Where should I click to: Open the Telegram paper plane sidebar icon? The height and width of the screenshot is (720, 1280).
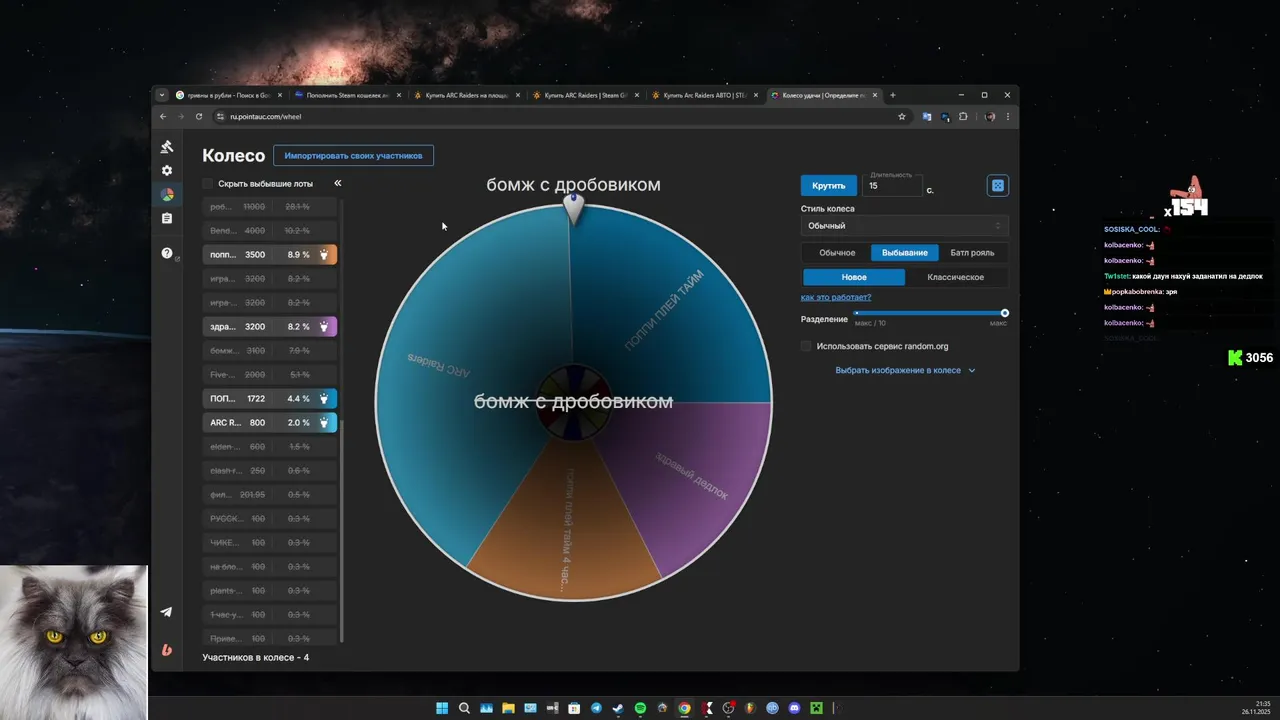tap(166, 612)
